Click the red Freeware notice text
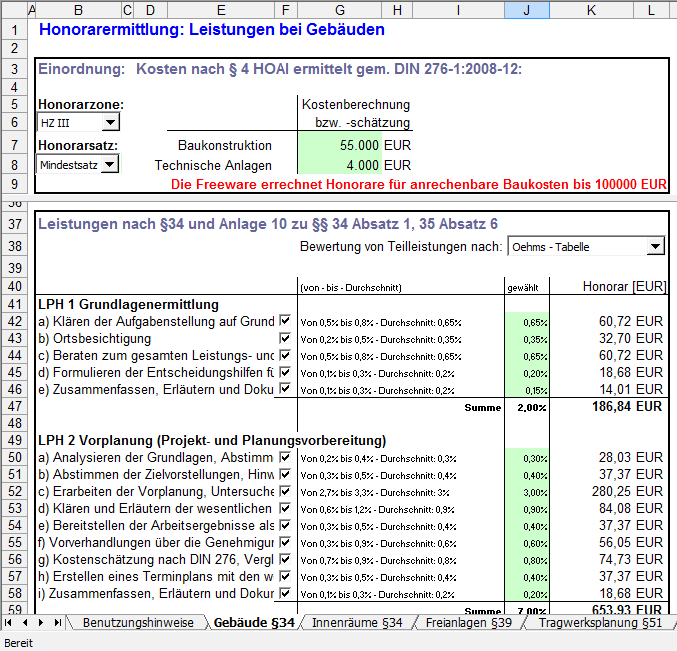The width and height of the screenshot is (677, 651). [419, 184]
